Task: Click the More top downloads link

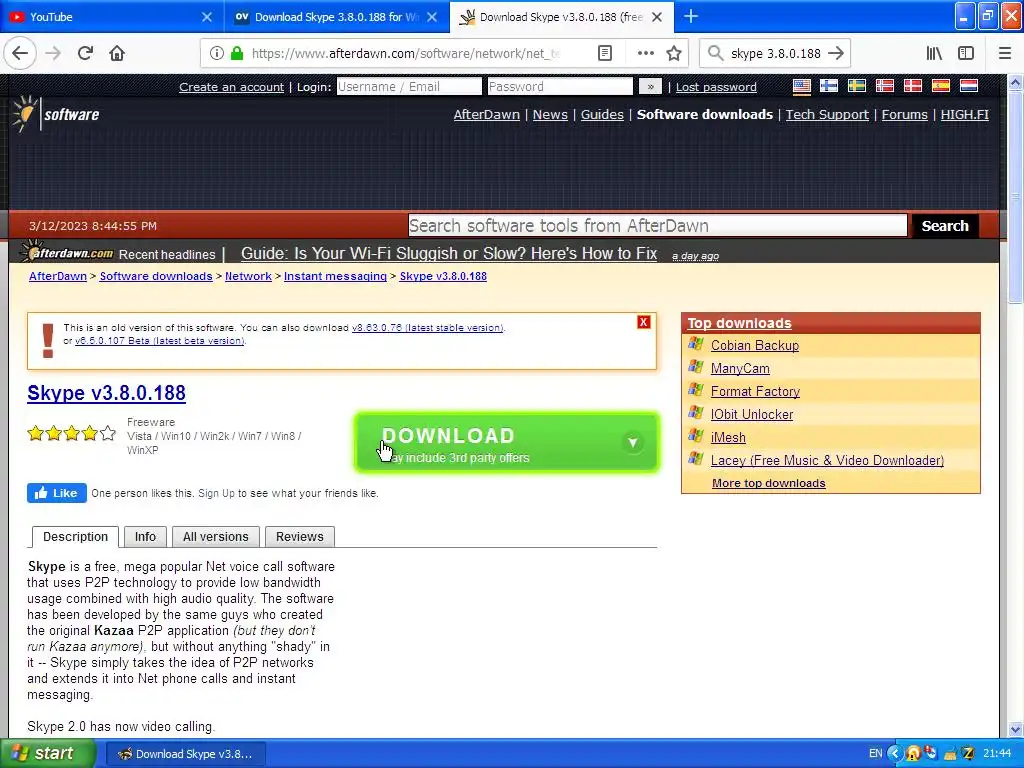Action: click(x=769, y=483)
